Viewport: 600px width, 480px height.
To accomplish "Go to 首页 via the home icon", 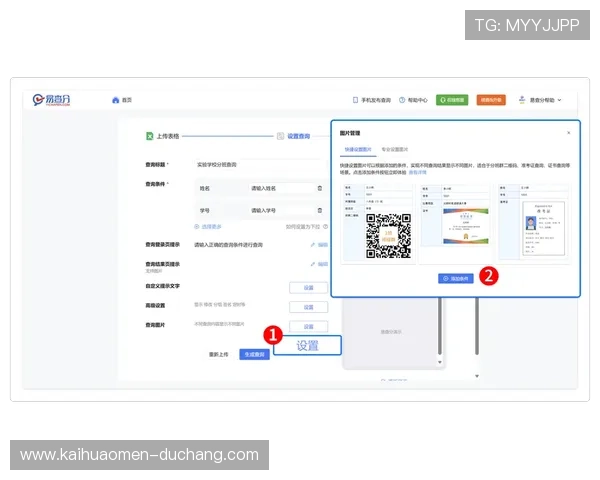I will (x=122, y=100).
